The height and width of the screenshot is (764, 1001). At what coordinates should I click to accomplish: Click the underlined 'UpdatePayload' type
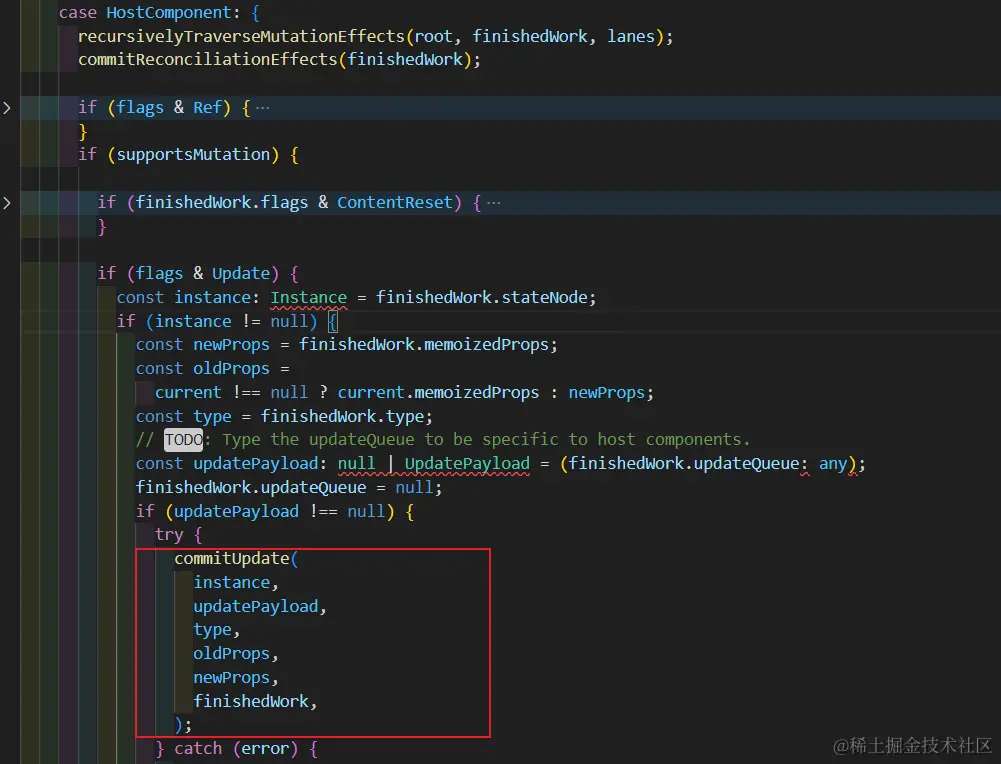[467, 463]
